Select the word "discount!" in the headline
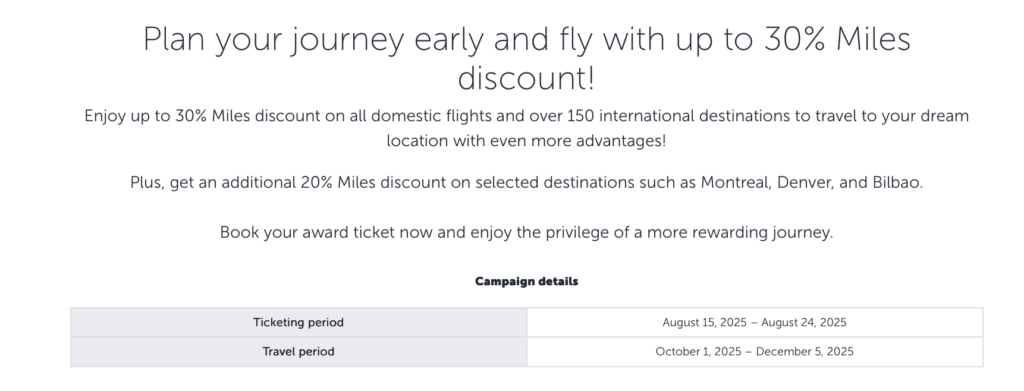The height and width of the screenshot is (391, 1024). point(526,78)
